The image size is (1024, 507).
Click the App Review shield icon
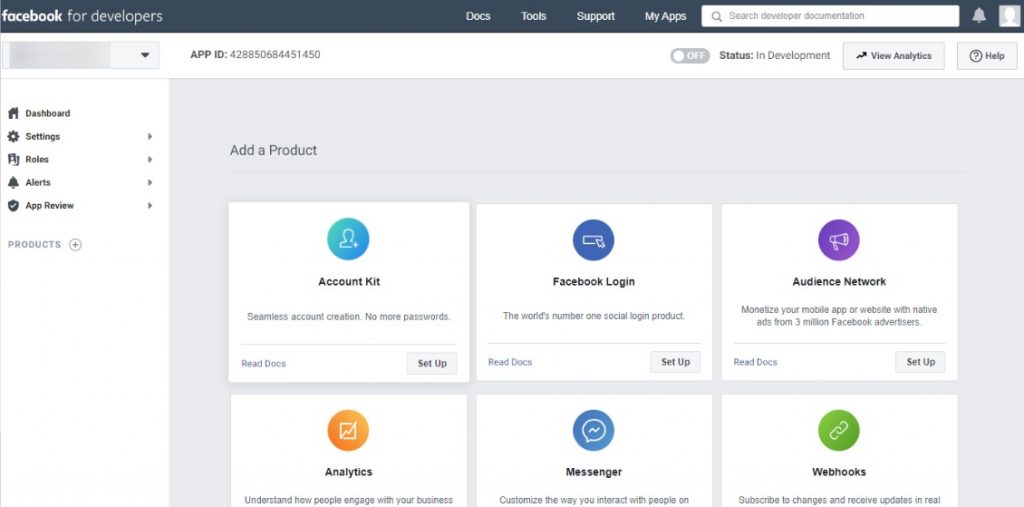[x=13, y=205]
